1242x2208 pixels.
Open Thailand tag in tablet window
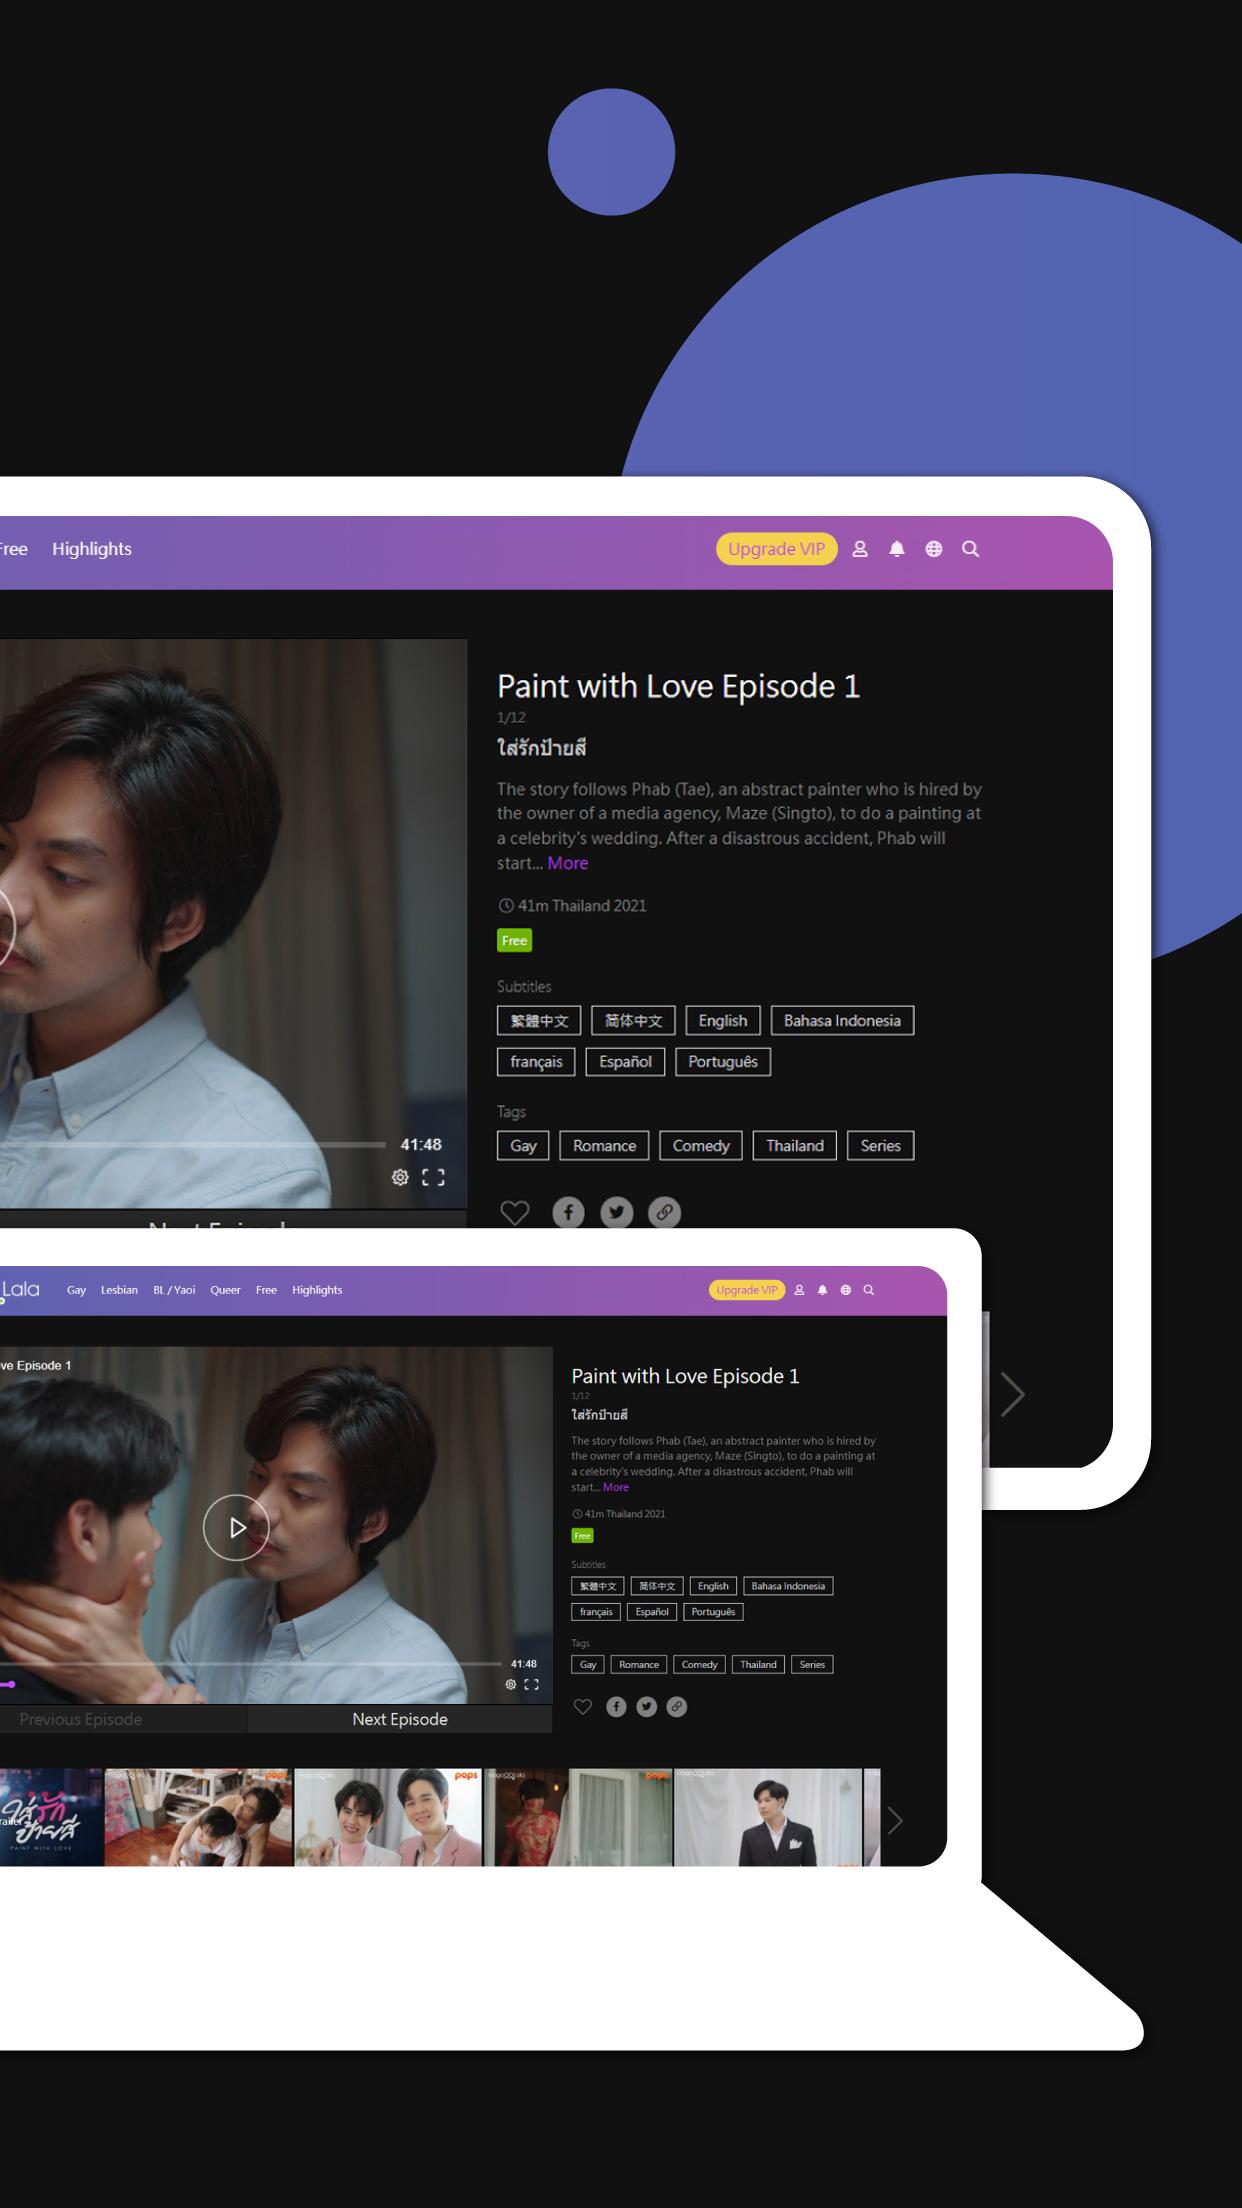point(795,1145)
